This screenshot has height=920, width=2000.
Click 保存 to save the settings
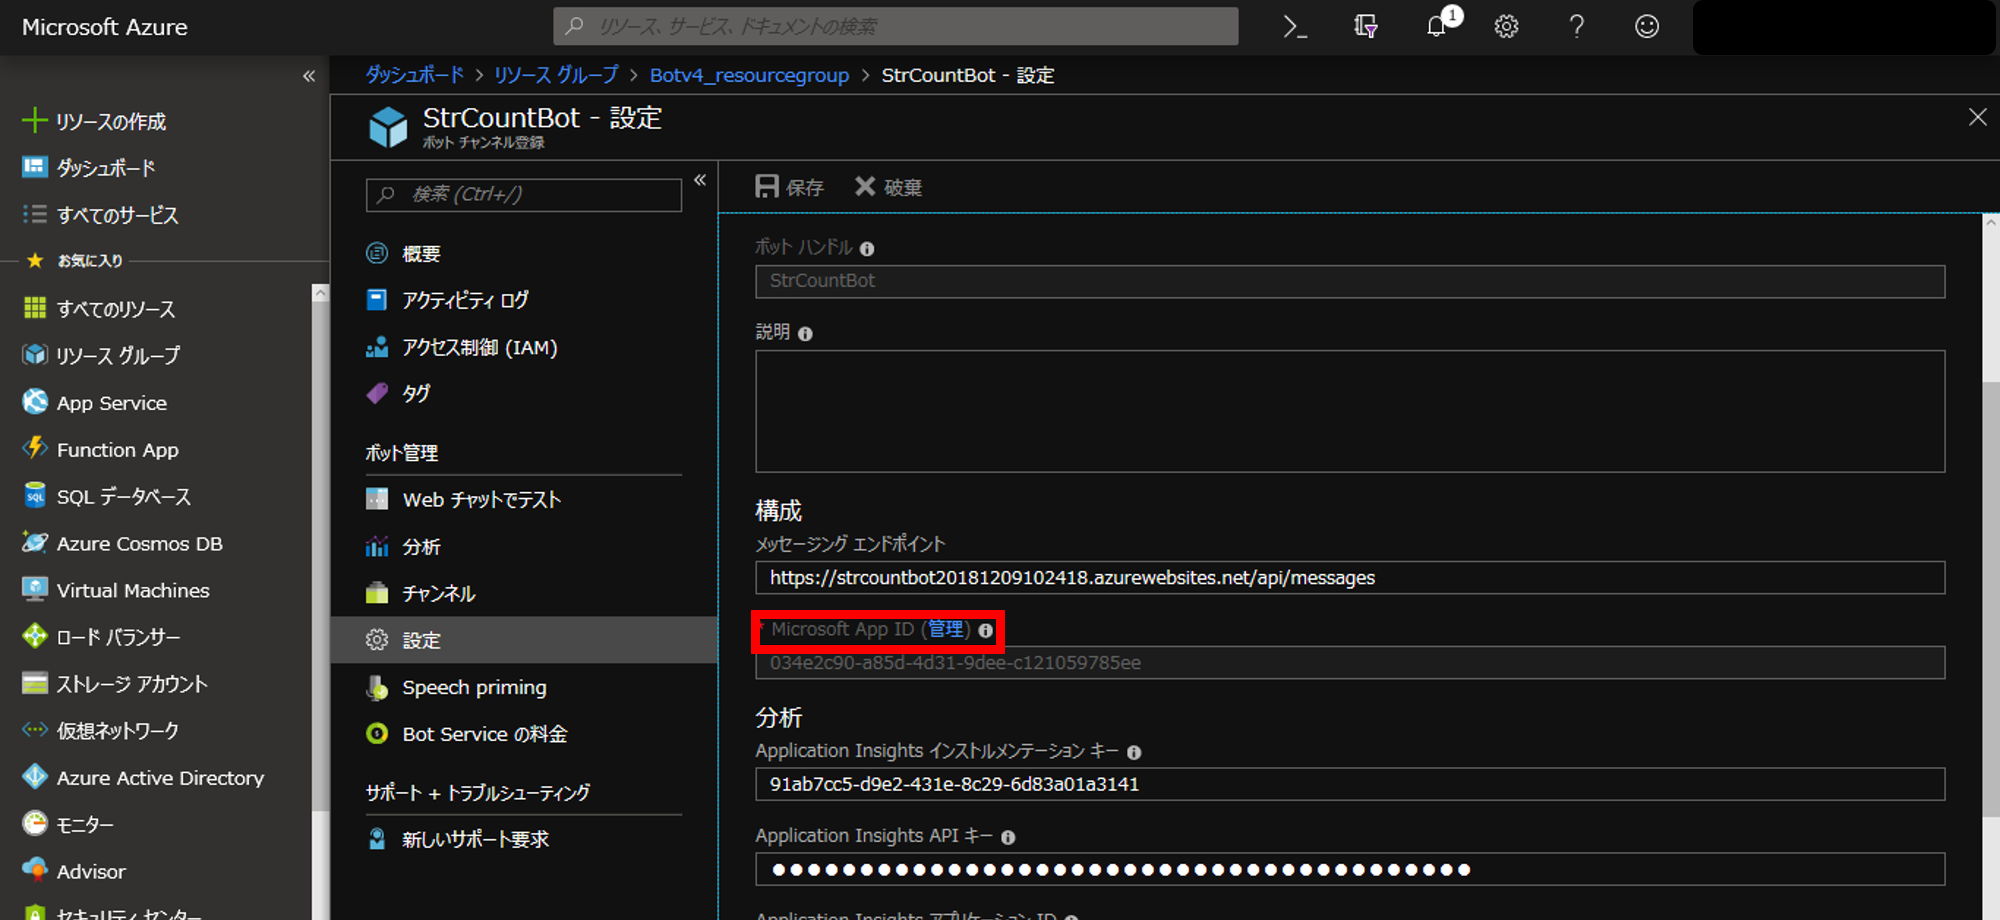789,186
